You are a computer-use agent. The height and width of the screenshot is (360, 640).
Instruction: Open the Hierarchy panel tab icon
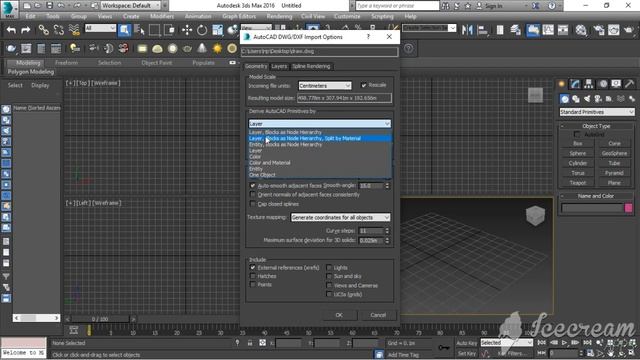tap(589, 84)
